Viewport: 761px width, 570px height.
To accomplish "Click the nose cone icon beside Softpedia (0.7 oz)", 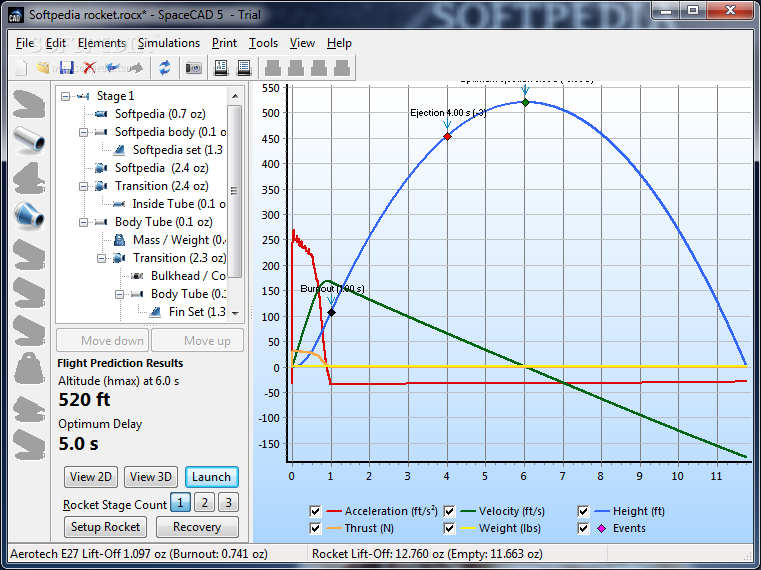I will pyautogui.click(x=101, y=114).
